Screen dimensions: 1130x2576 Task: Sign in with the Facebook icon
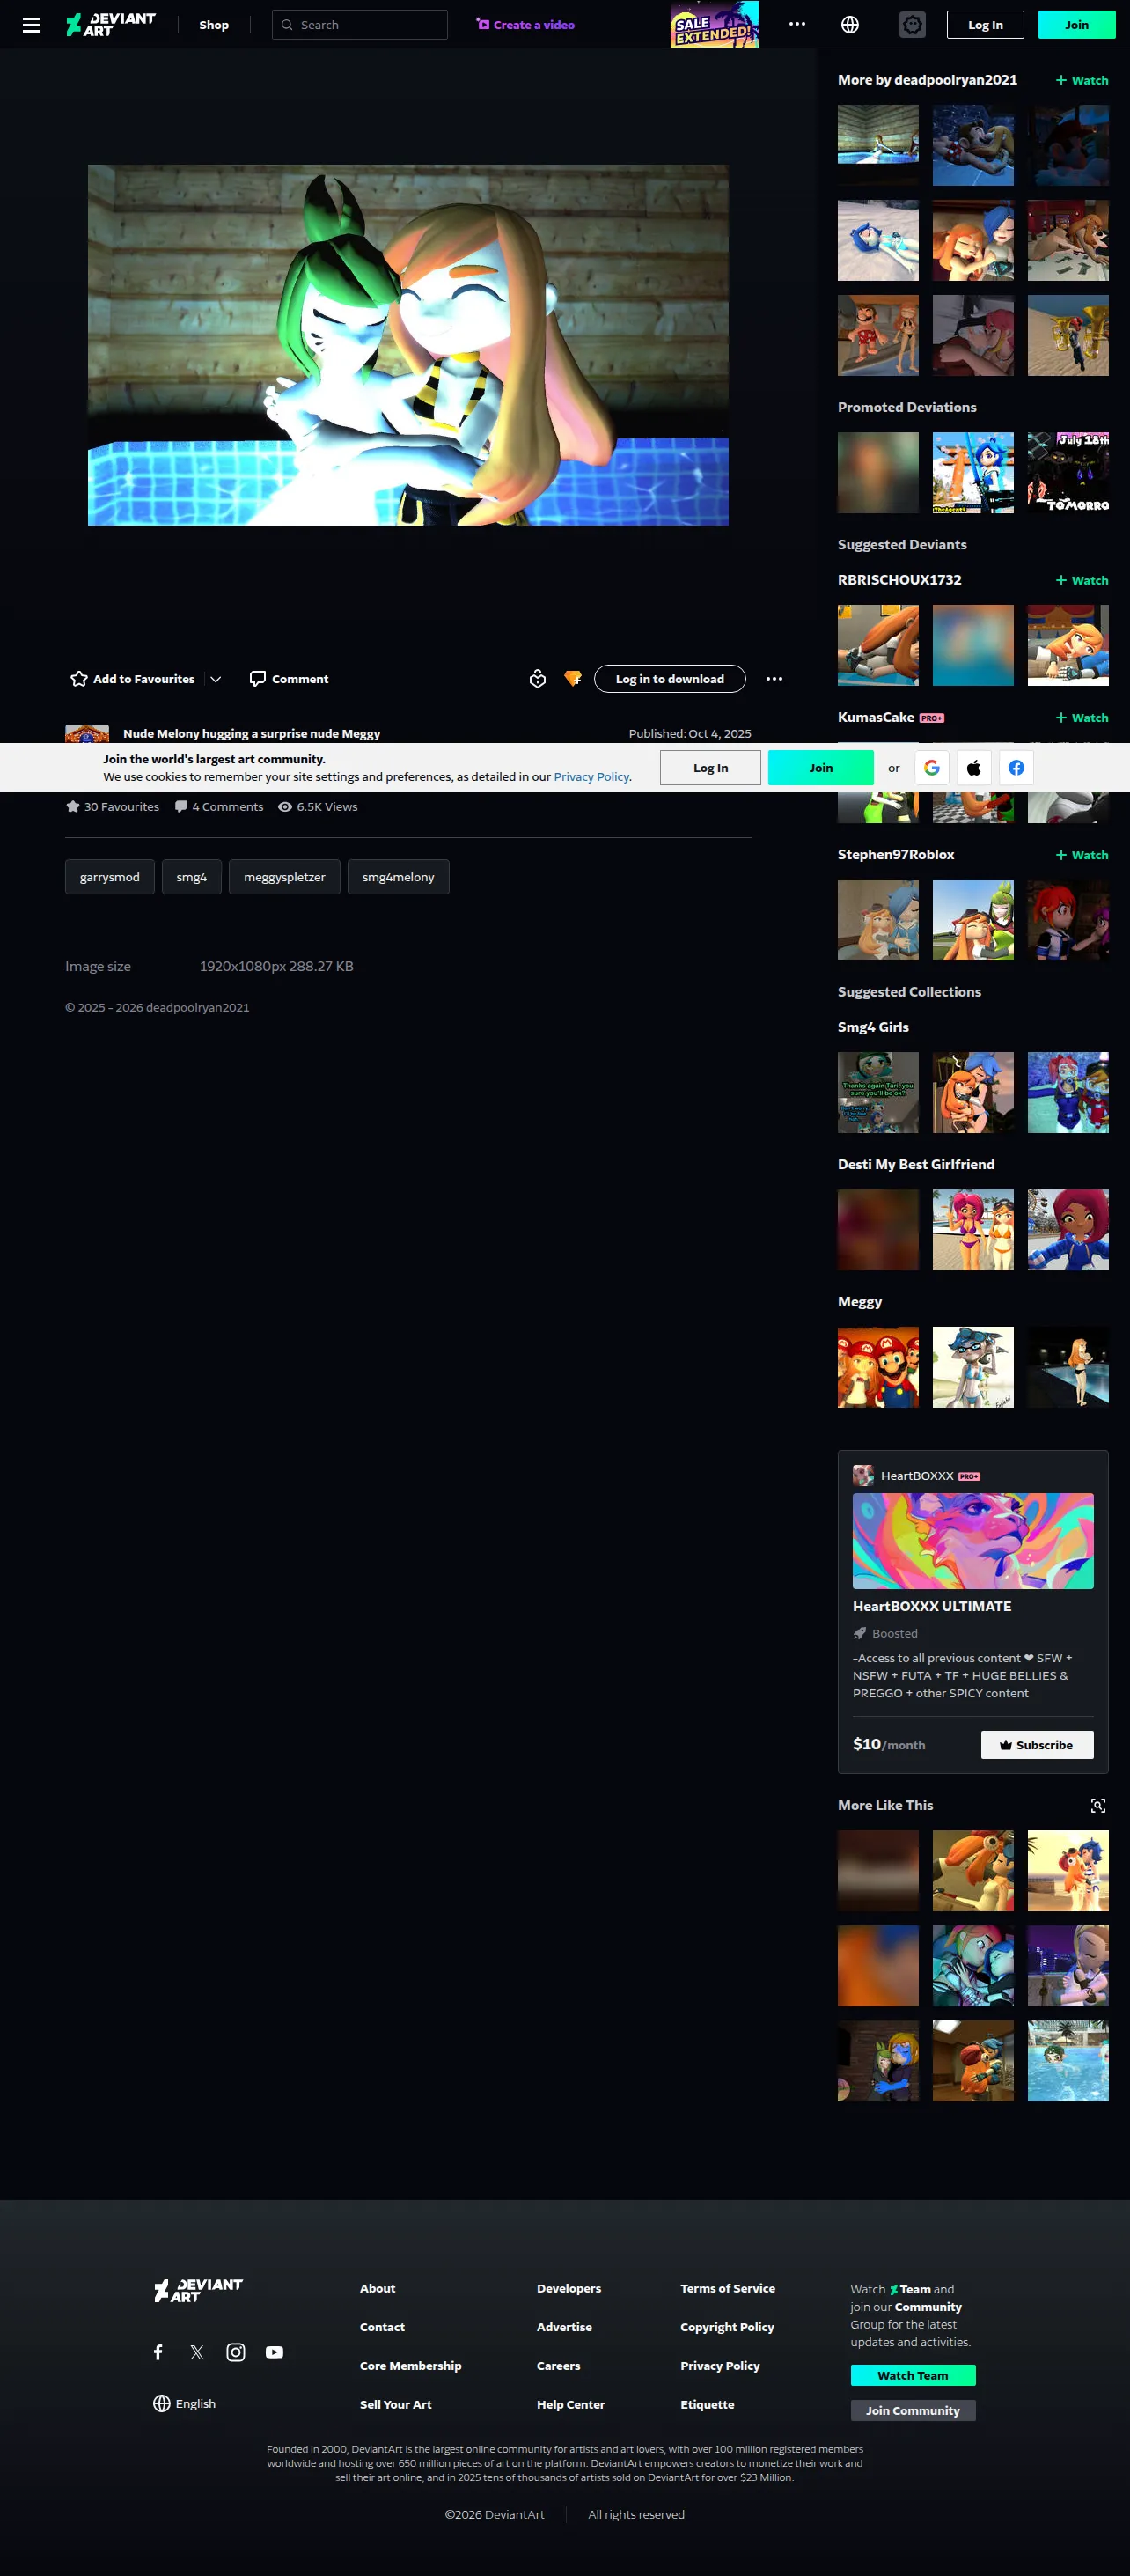tap(1016, 768)
